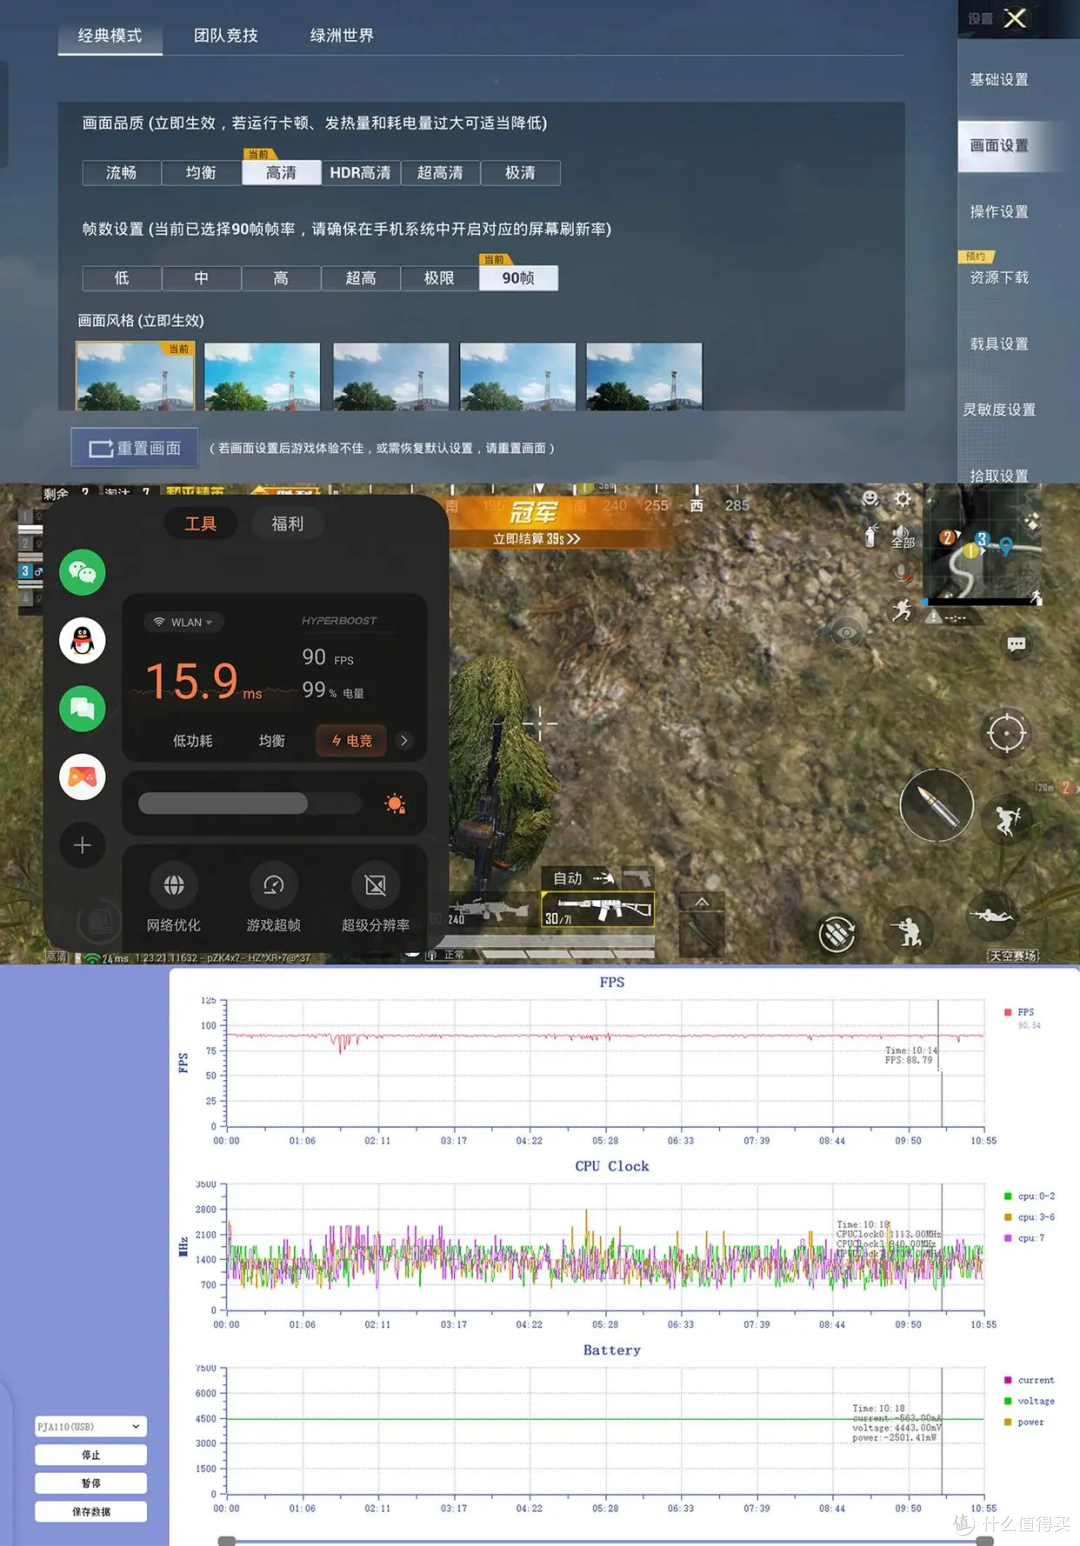The height and width of the screenshot is (1546, 1080).
Task: Select 超高 frame rate option
Action: pos(360,278)
